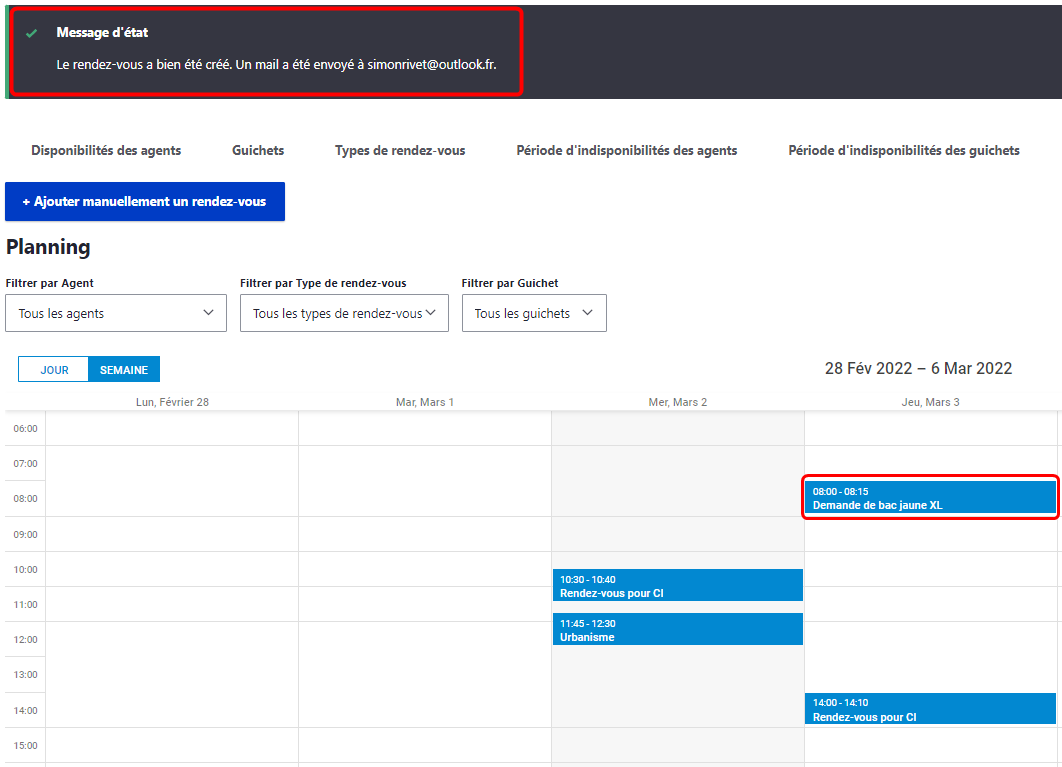The height and width of the screenshot is (767, 1062).
Task: Click the Jeu, Mars 3 day header
Action: tap(930, 402)
